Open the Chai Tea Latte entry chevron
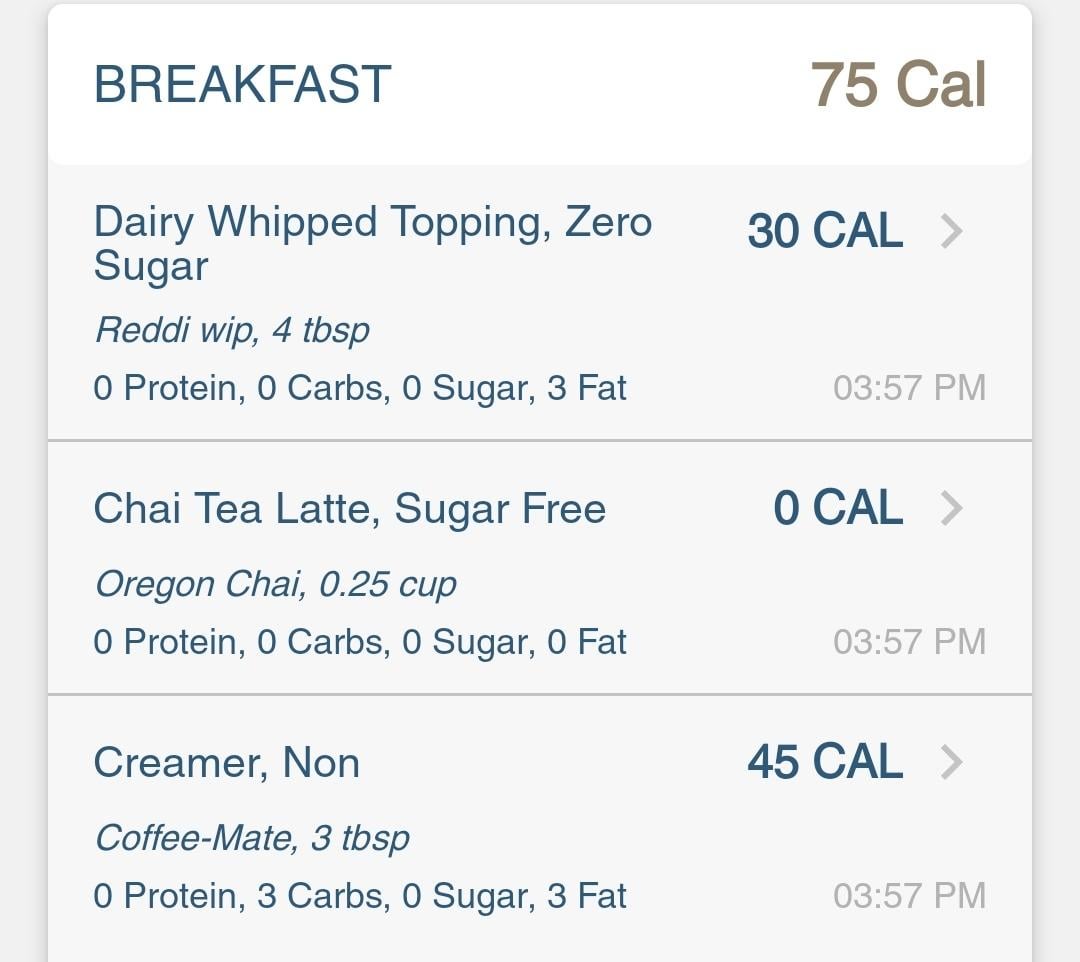Image resolution: width=1080 pixels, height=962 pixels. point(951,508)
